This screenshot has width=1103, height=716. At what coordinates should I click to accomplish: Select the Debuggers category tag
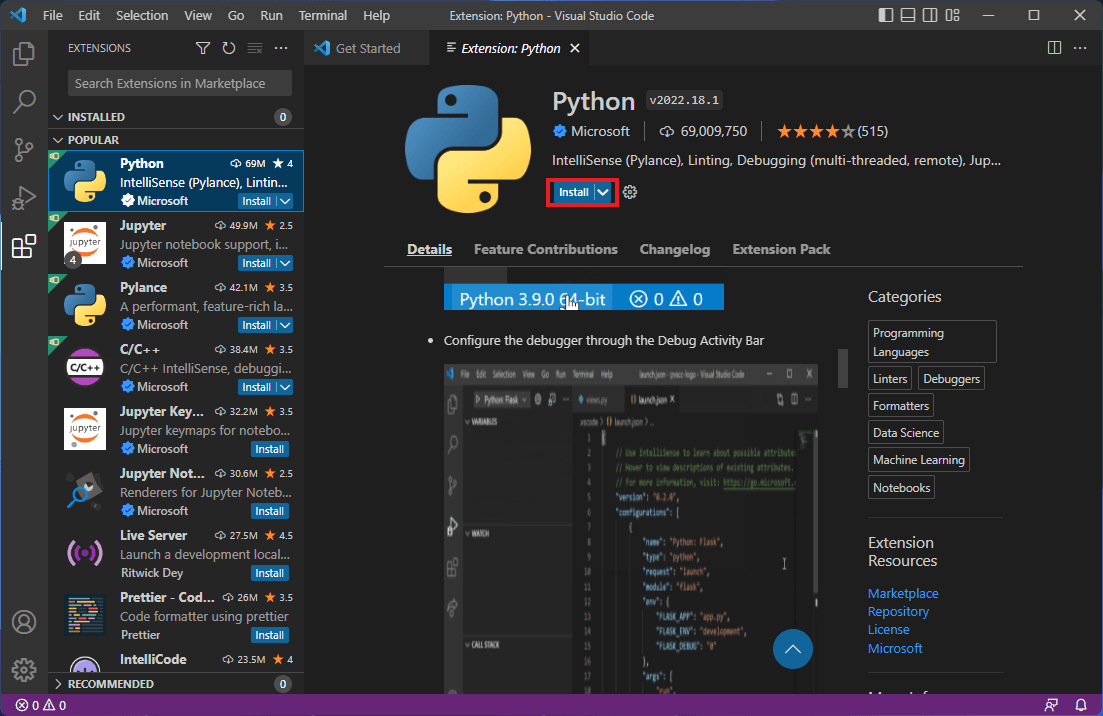[x=951, y=378]
